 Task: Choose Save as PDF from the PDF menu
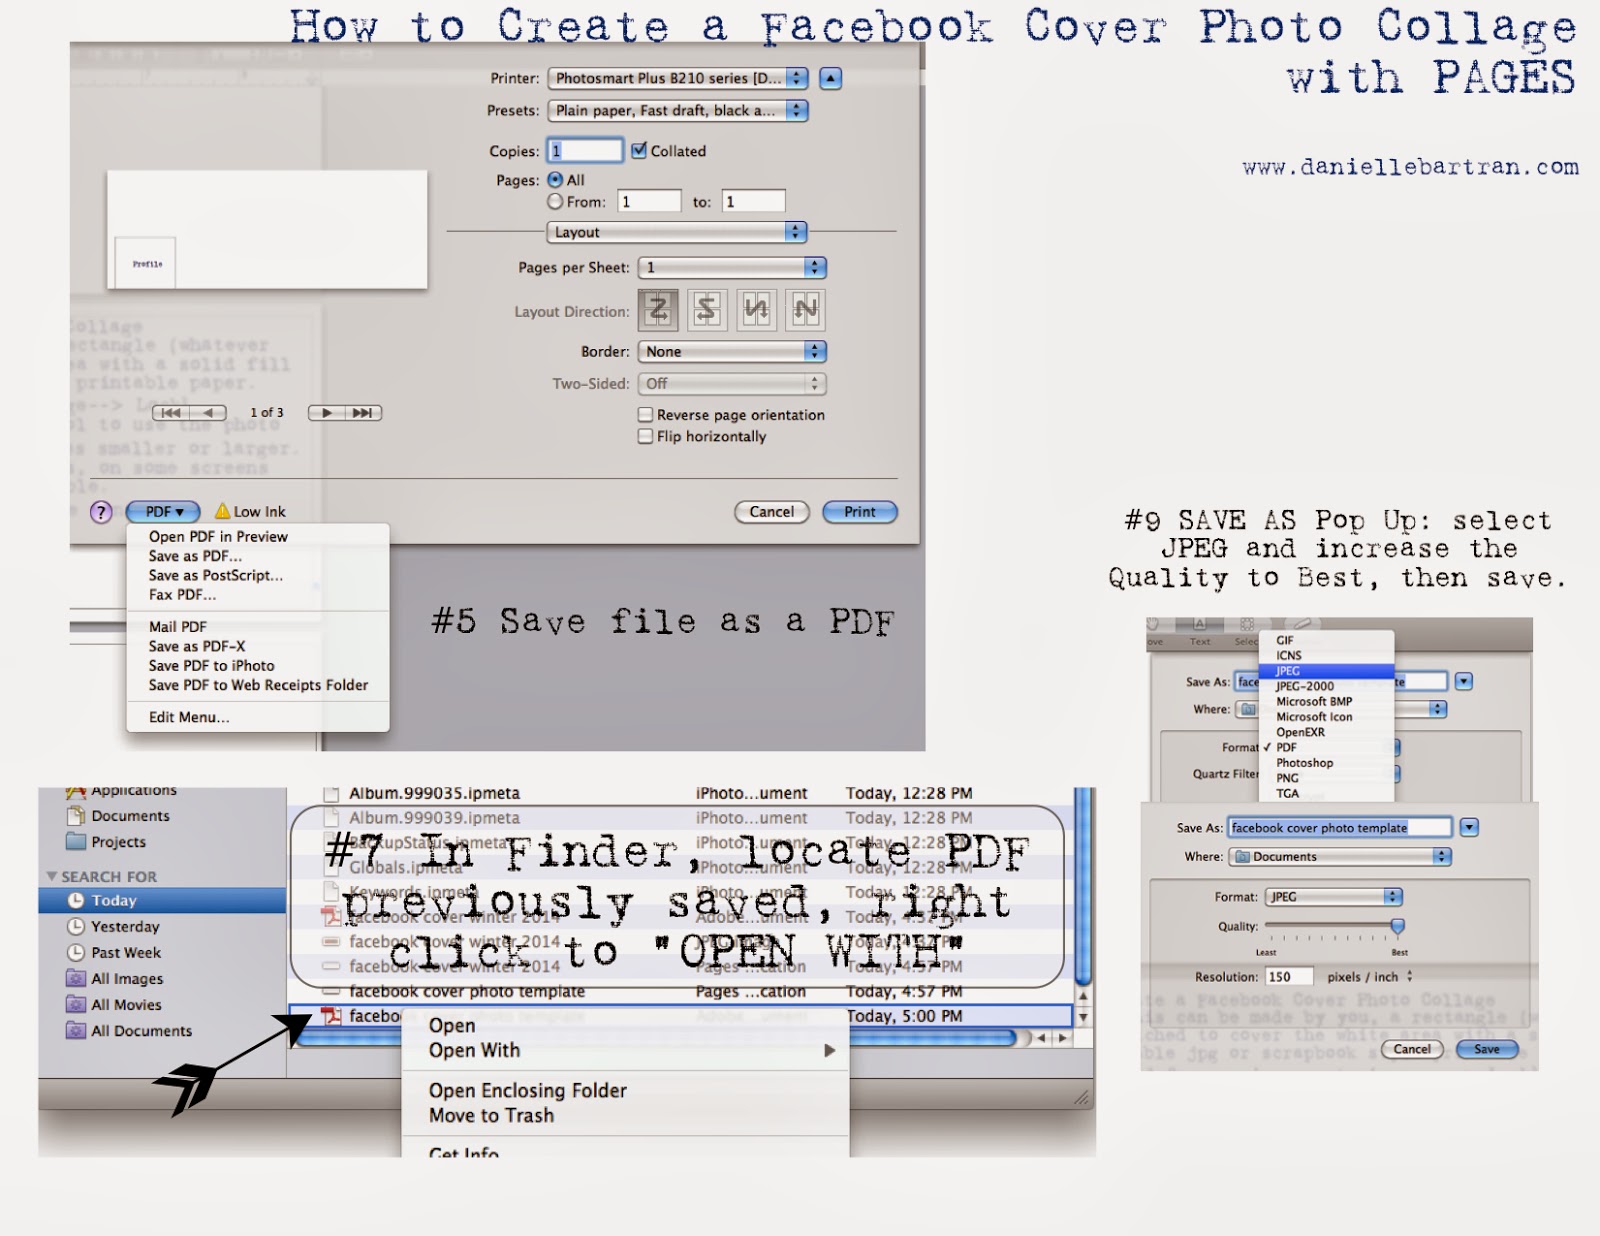[195, 556]
